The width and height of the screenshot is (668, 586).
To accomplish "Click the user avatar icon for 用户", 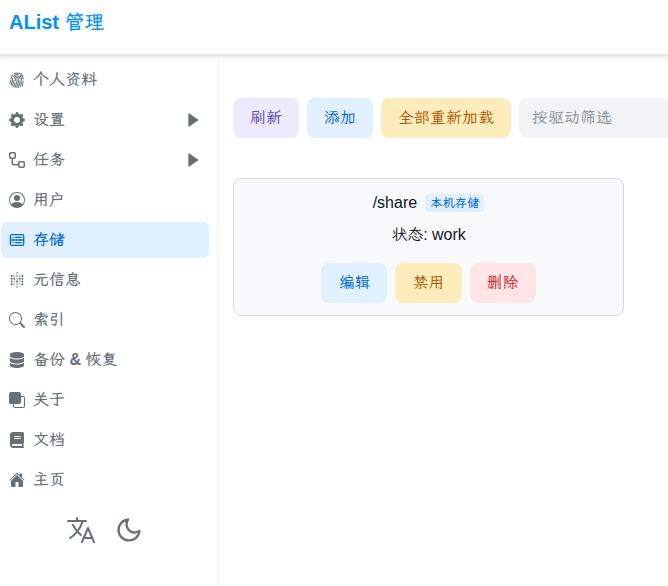I will (x=17, y=200).
